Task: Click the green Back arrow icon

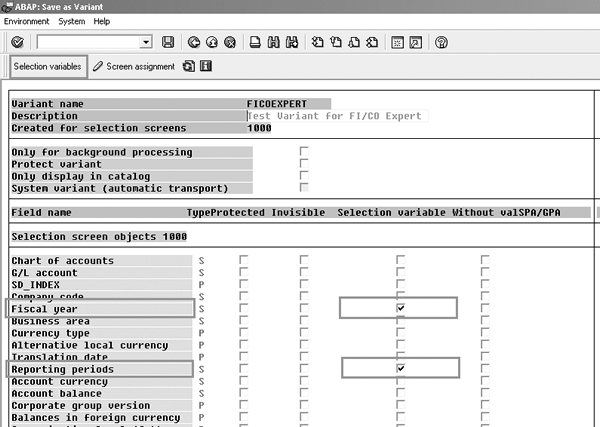Action: point(194,42)
